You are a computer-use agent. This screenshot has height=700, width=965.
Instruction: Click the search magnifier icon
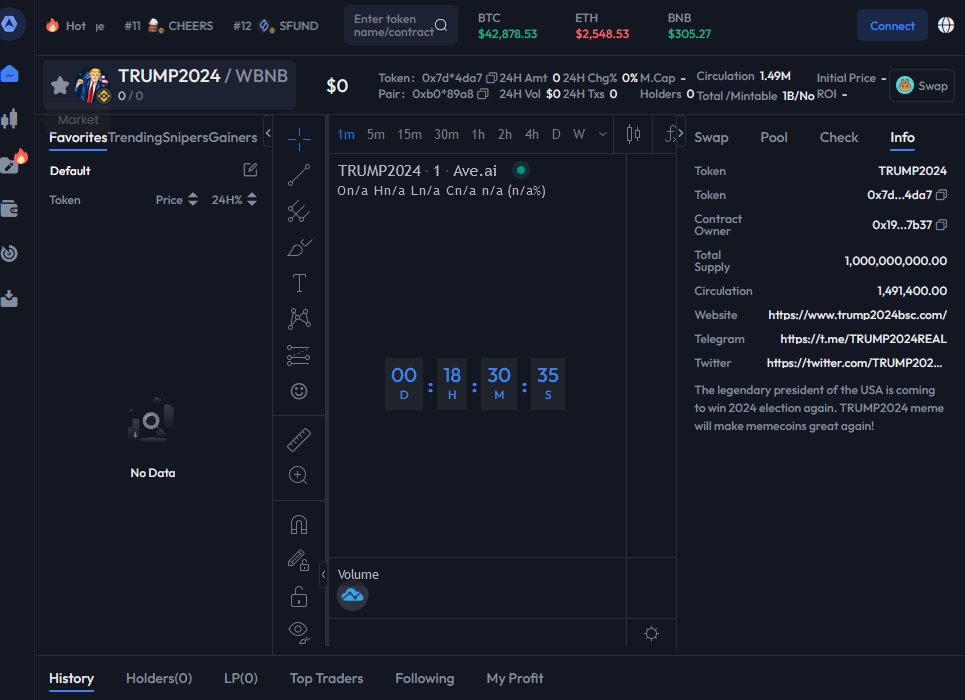click(x=441, y=25)
